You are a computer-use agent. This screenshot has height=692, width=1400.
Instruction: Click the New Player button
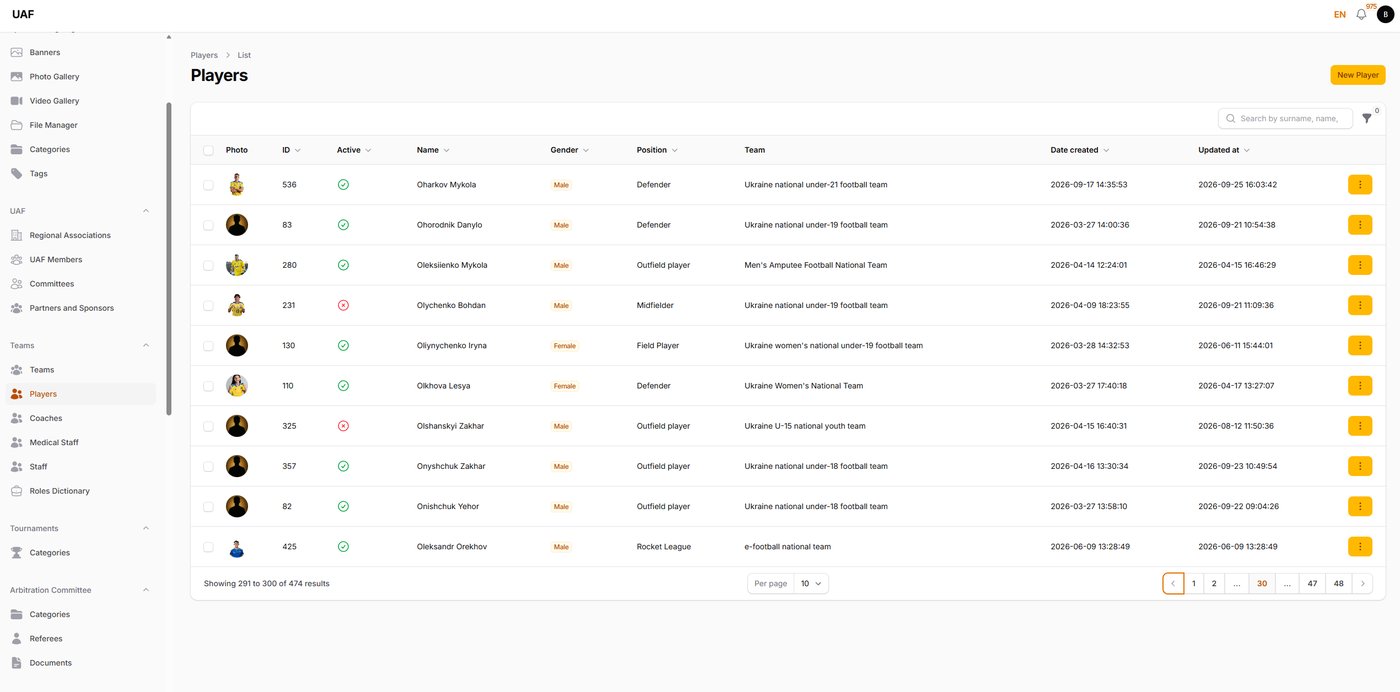1358,75
